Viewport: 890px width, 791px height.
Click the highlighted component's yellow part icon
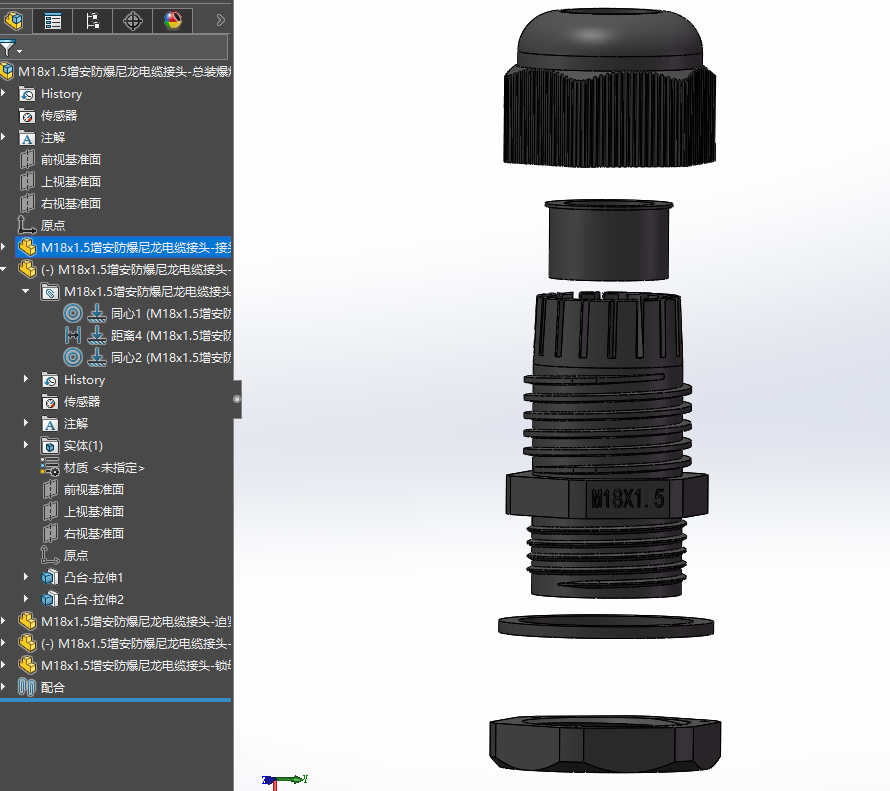click(27, 247)
